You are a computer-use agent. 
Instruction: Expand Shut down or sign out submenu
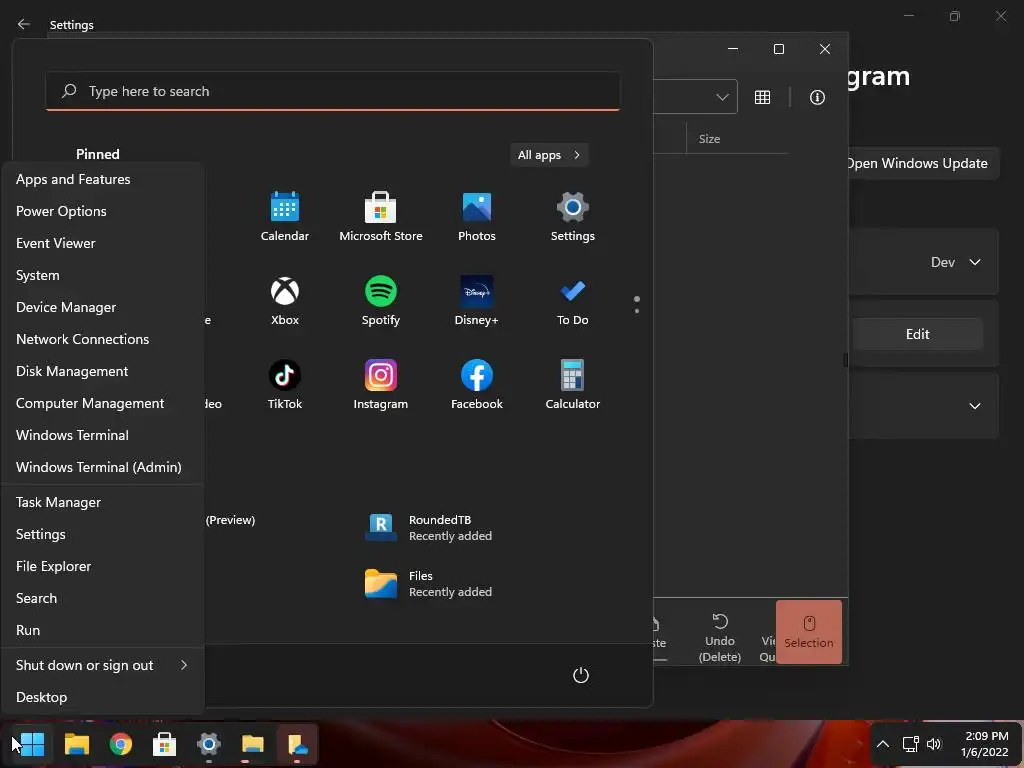point(103,665)
